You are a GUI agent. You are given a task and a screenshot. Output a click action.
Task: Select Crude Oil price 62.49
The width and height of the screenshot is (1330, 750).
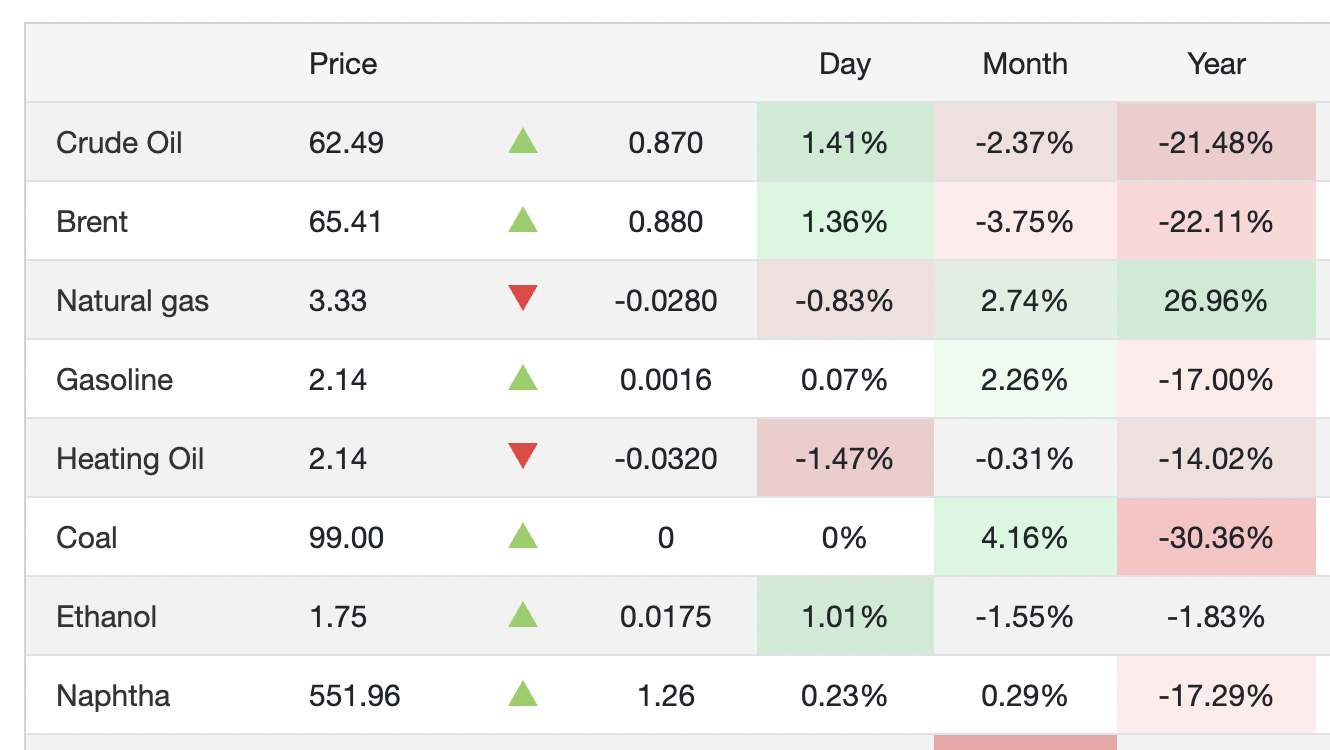346,143
